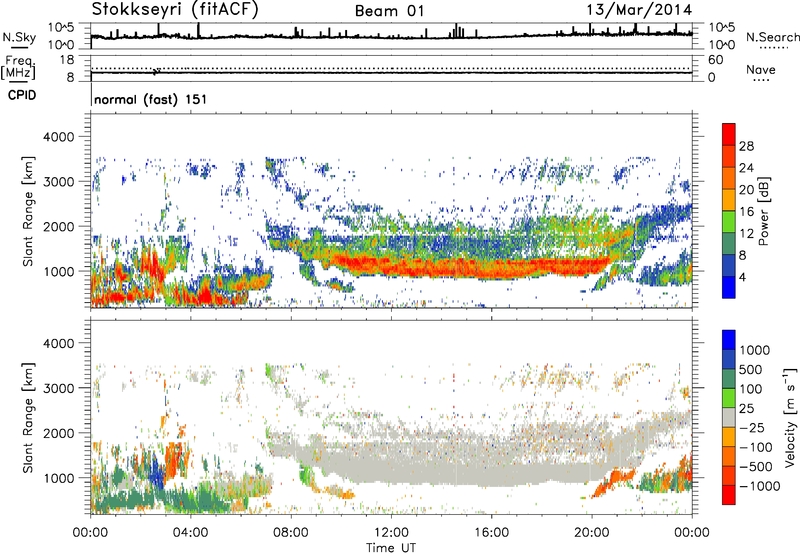Click the power panel Slant Range [km] label
Viewport: 800px width, 554px height.
(28, 211)
